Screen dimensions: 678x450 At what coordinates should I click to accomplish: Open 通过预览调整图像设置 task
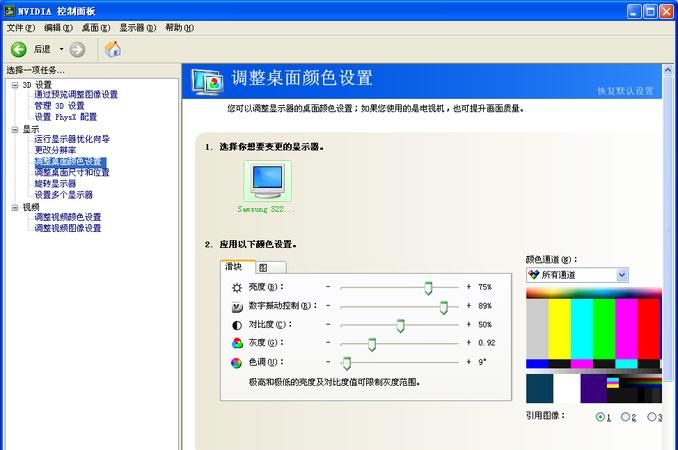[76, 94]
